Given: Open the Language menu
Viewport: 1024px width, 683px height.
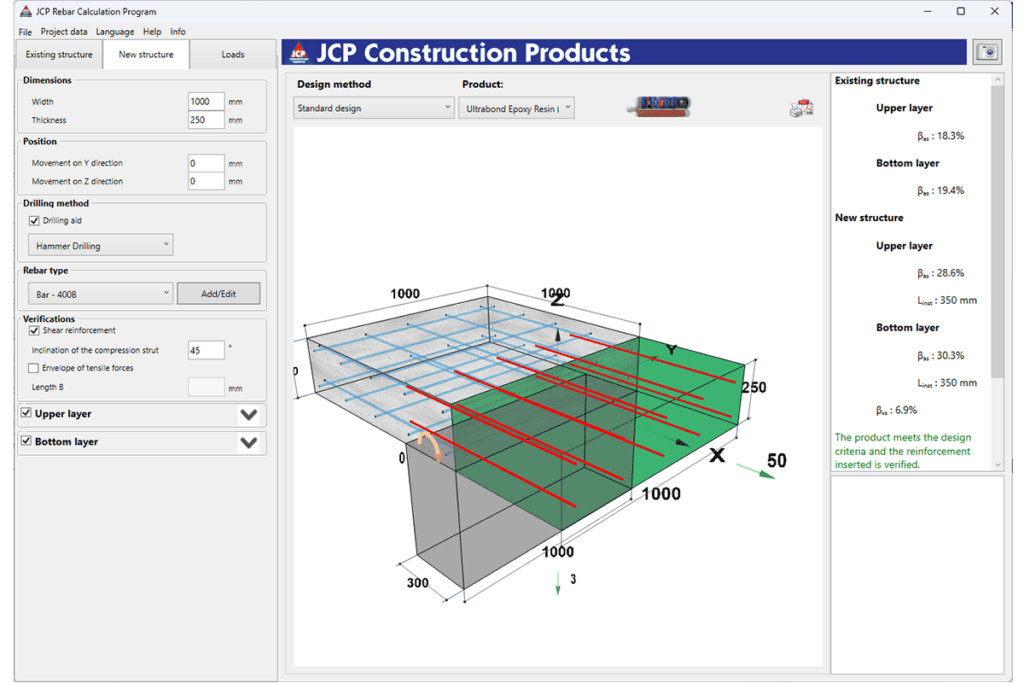Looking at the screenshot, I should [115, 31].
